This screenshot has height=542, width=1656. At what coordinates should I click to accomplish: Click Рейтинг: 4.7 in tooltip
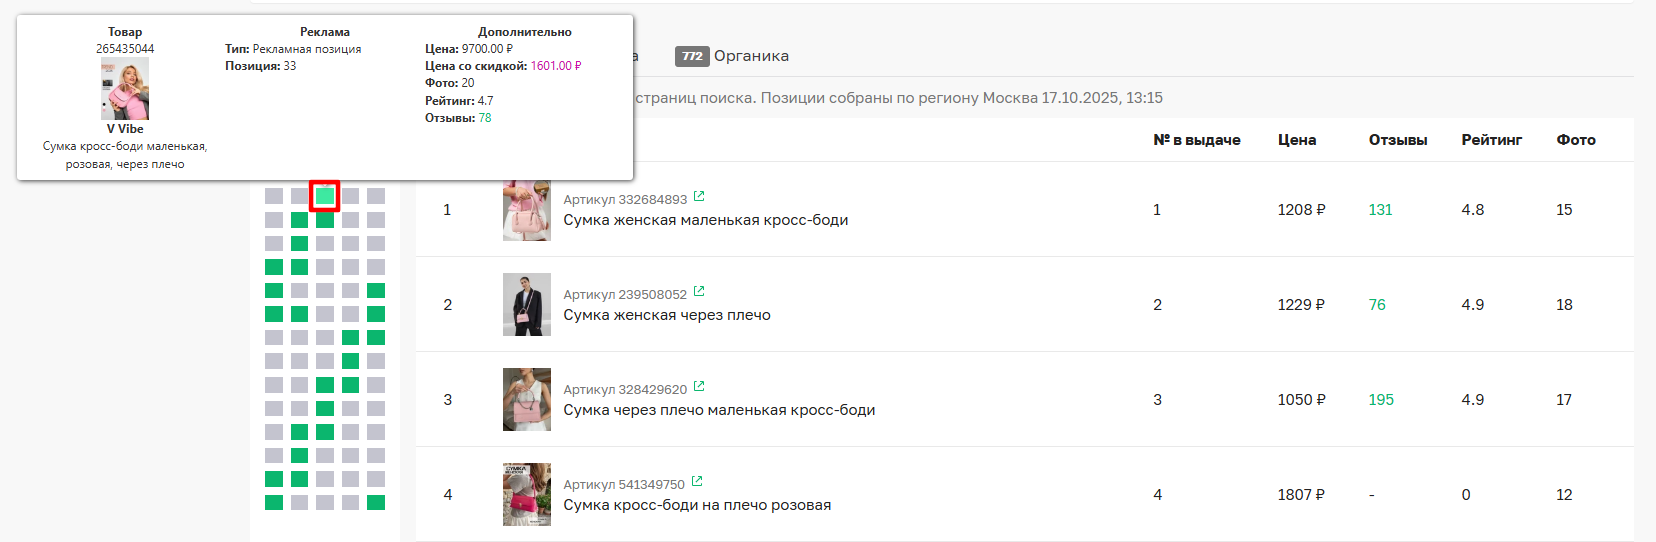pos(459,101)
